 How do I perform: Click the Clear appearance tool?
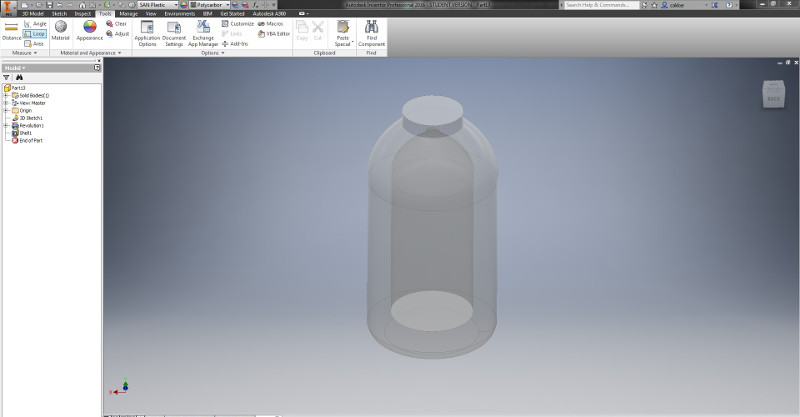coord(116,24)
